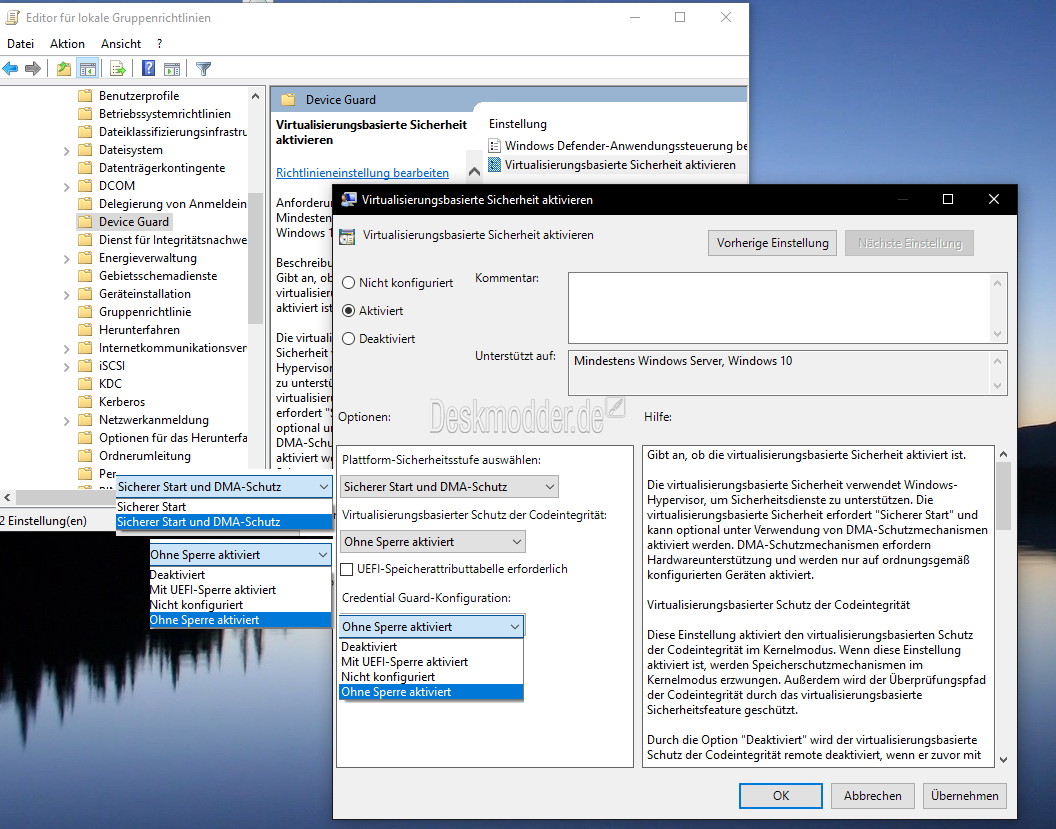Expand the iSCSI tree node

[x=66, y=366]
